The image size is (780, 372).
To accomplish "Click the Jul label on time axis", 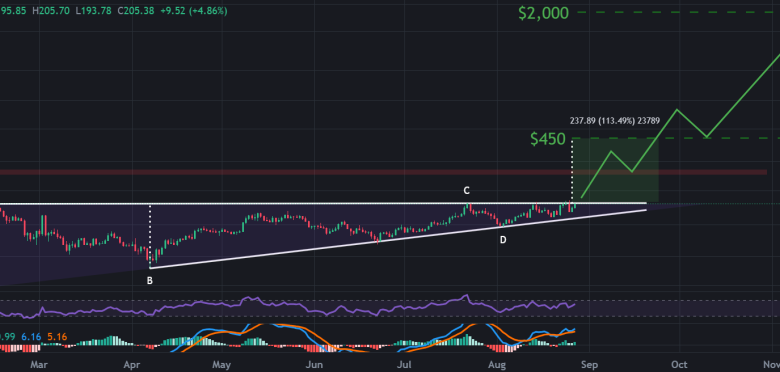I will pyautogui.click(x=405, y=365).
